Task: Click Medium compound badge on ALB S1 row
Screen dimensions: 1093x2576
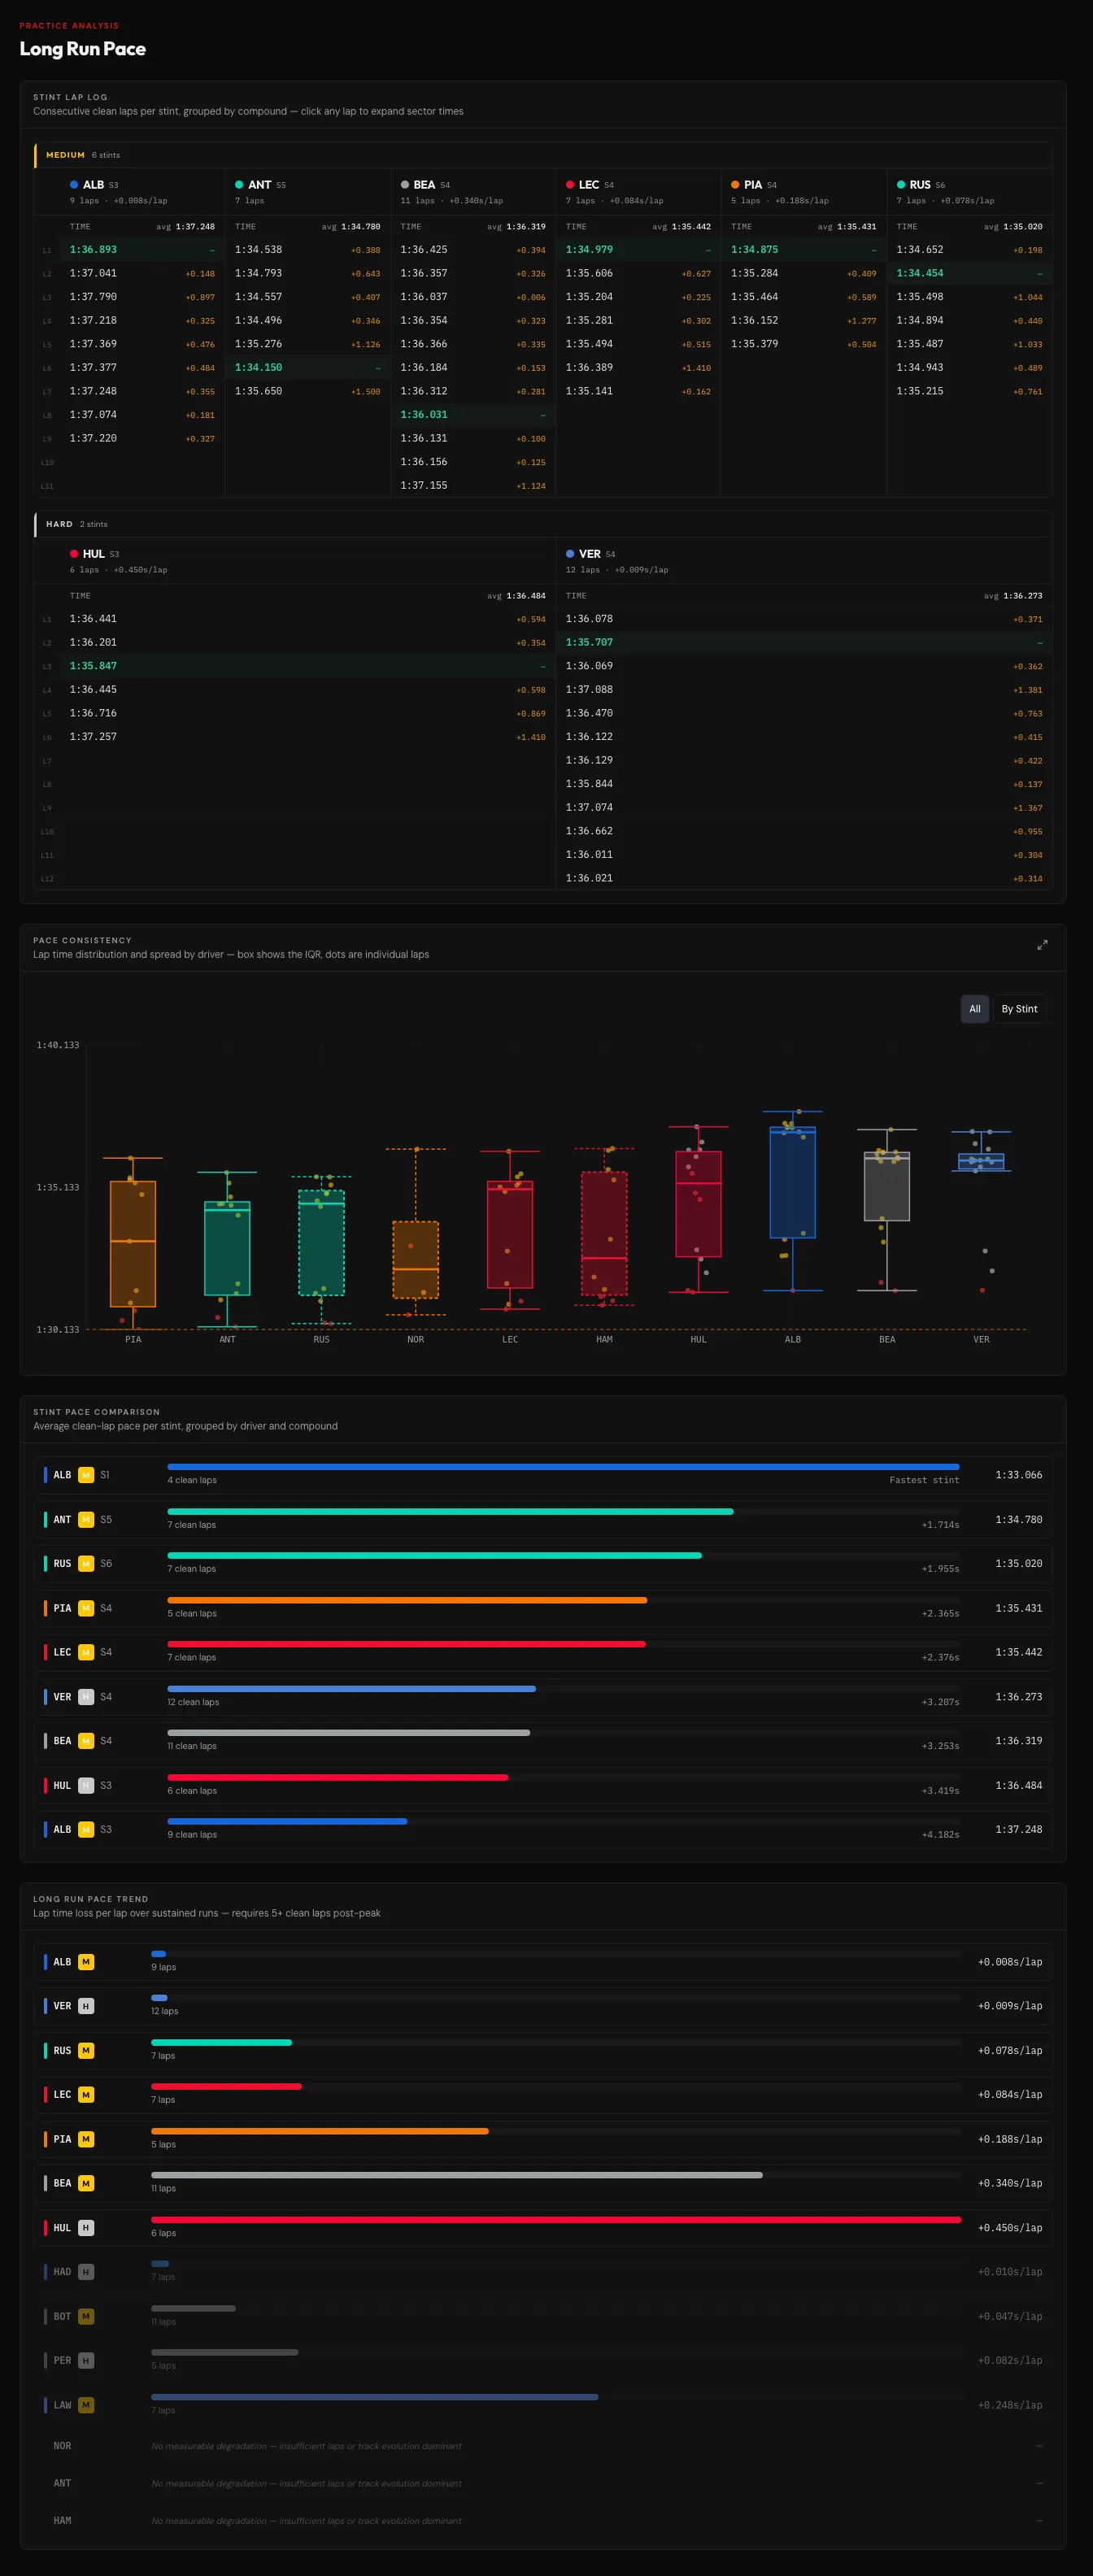Action: pyautogui.click(x=86, y=1475)
